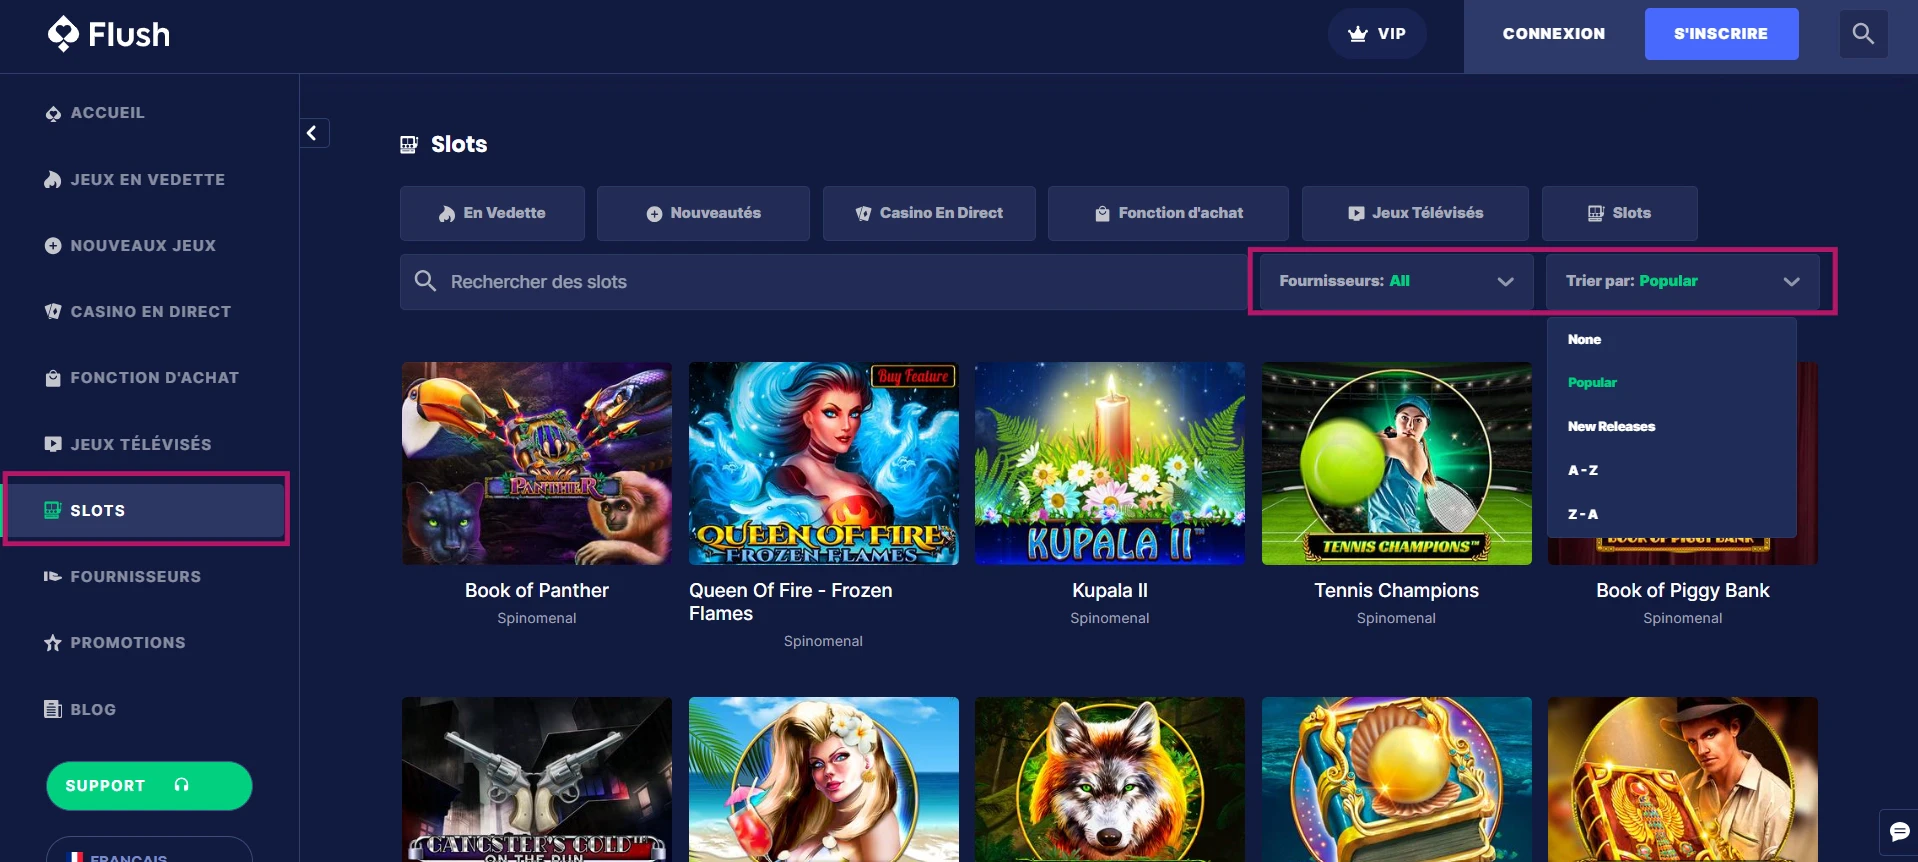Click the Rechercher des slots search field
Image resolution: width=1918 pixels, height=862 pixels.
pos(823,282)
